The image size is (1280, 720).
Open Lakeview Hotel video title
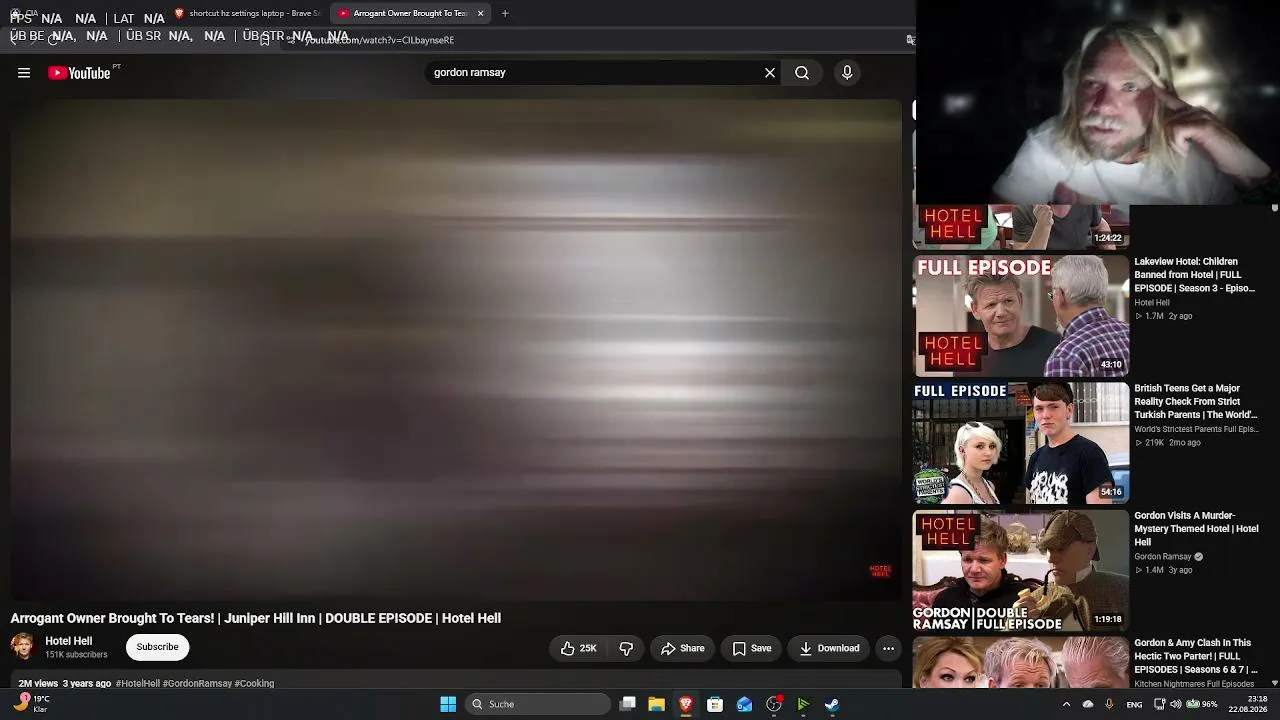pyautogui.click(x=1195, y=275)
